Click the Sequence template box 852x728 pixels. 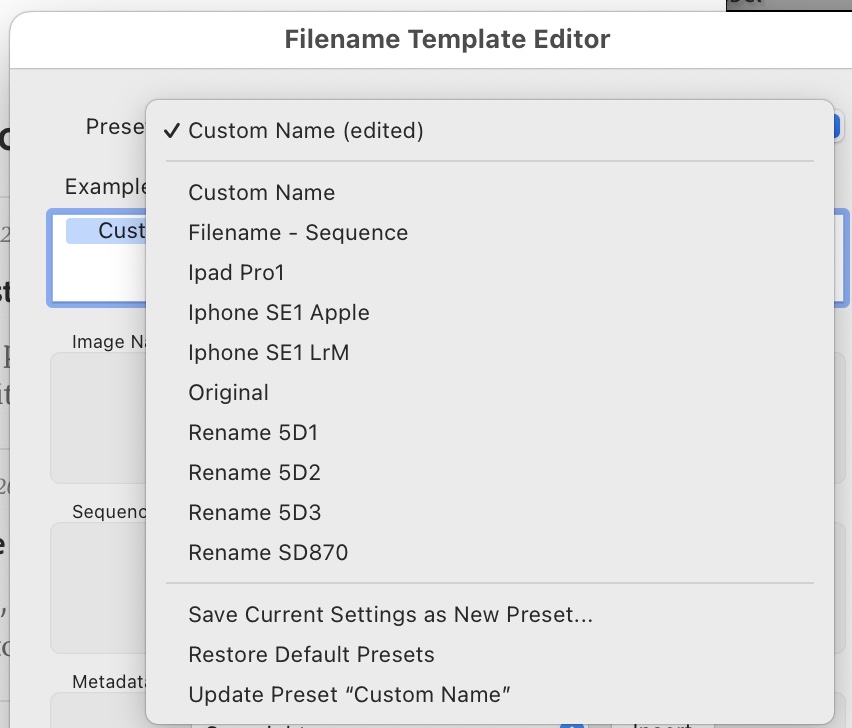(x=100, y=588)
